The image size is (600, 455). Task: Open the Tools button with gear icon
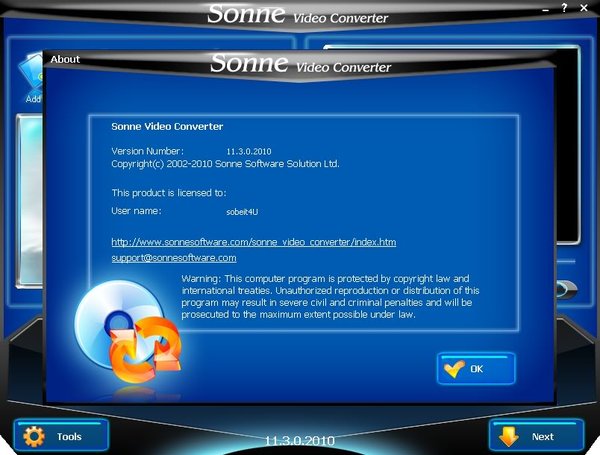click(61, 436)
